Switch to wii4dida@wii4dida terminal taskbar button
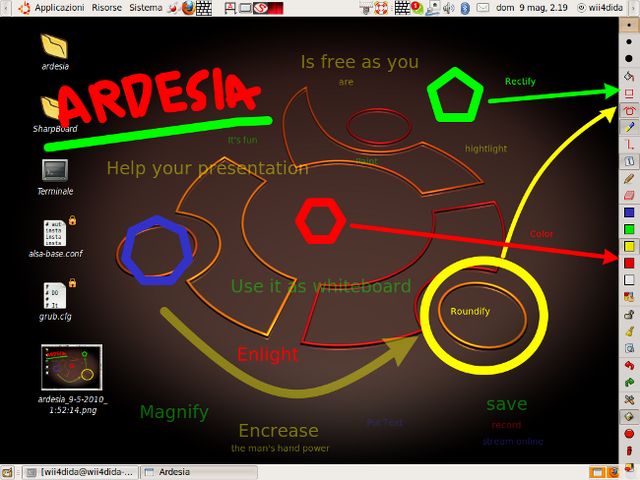Screen dimensions: 640x480 (x=81, y=472)
